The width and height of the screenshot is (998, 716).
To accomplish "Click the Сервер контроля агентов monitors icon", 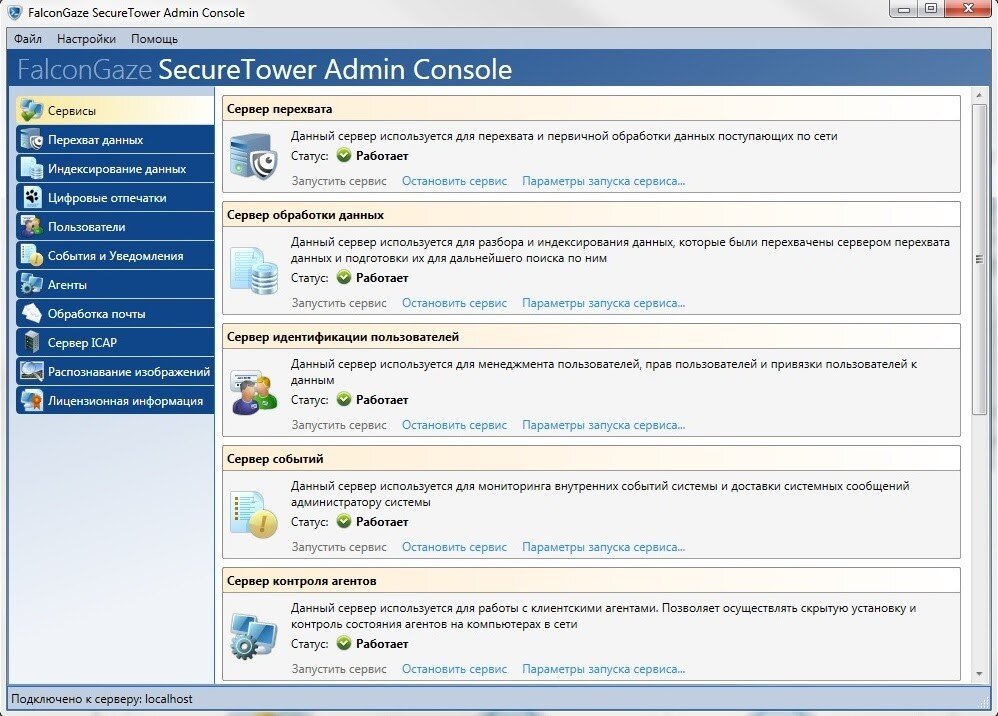I will coord(254,636).
